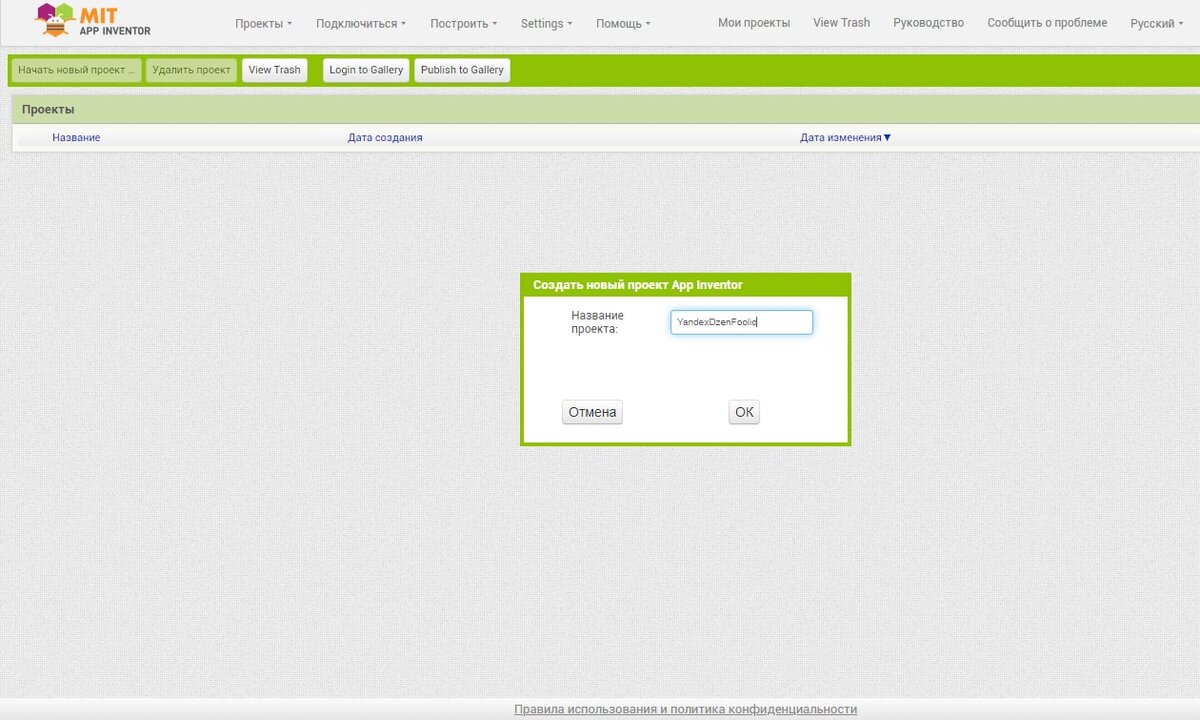This screenshot has width=1200, height=720.
Task: Confirm new project with OK button
Action: (744, 412)
